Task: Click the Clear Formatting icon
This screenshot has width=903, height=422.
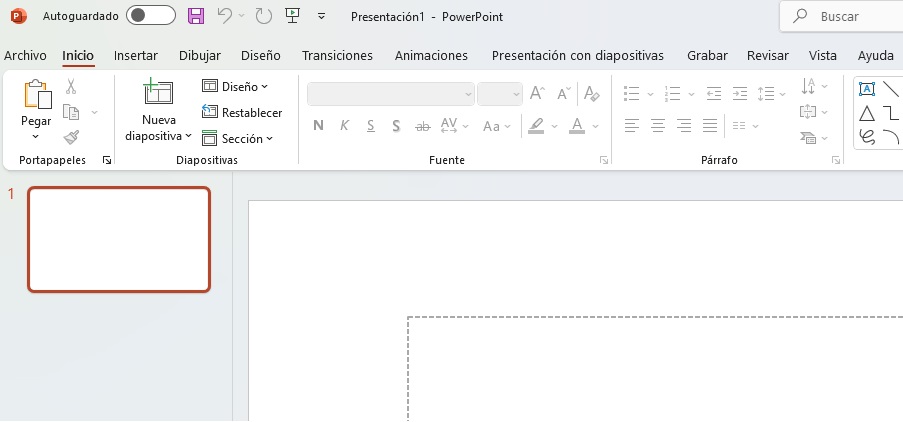Action: pos(591,94)
